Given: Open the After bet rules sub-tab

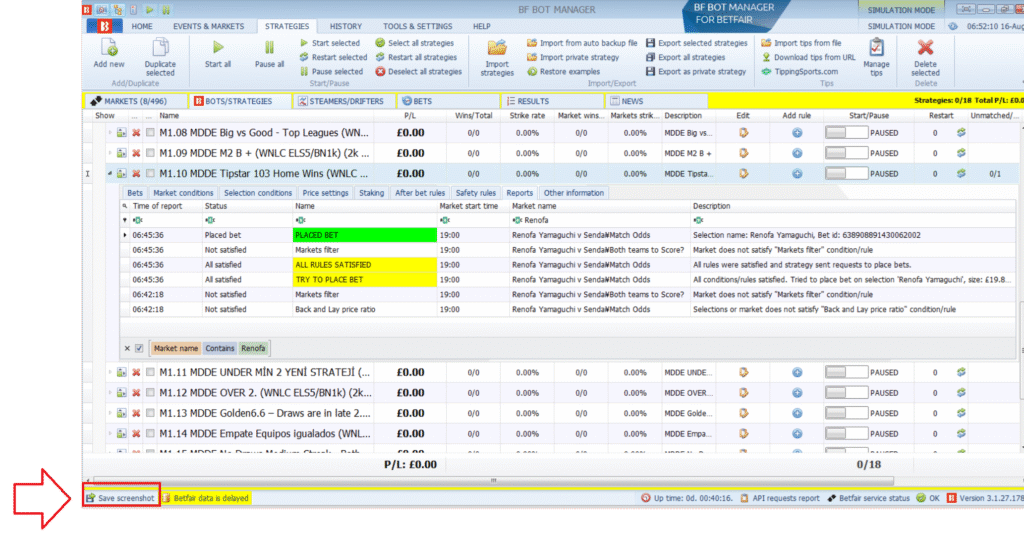Looking at the screenshot, I should point(420,193).
